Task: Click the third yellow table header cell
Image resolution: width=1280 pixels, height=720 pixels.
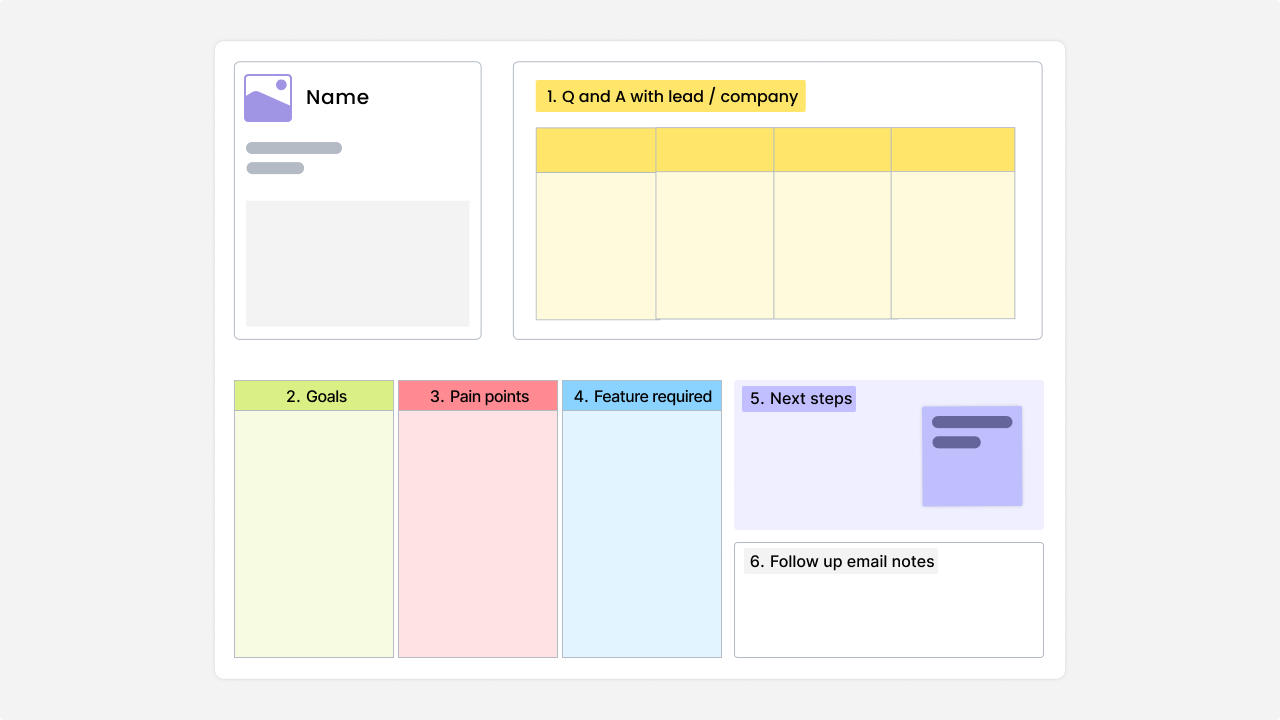Action: (x=832, y=150)
